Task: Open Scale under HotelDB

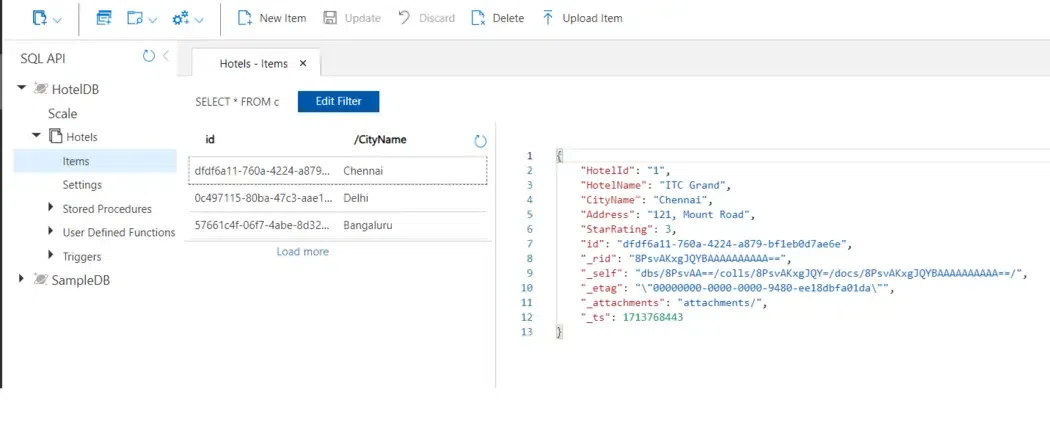Action: [x=62, y=113]
